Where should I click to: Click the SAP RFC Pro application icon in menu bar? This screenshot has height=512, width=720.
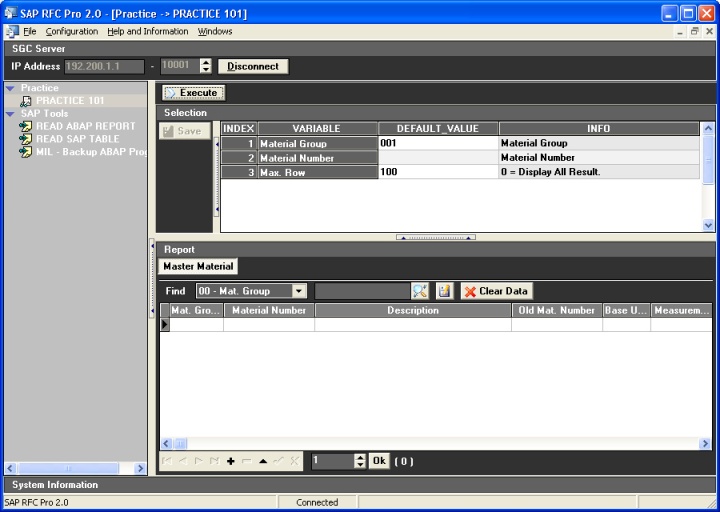point(12,31)
